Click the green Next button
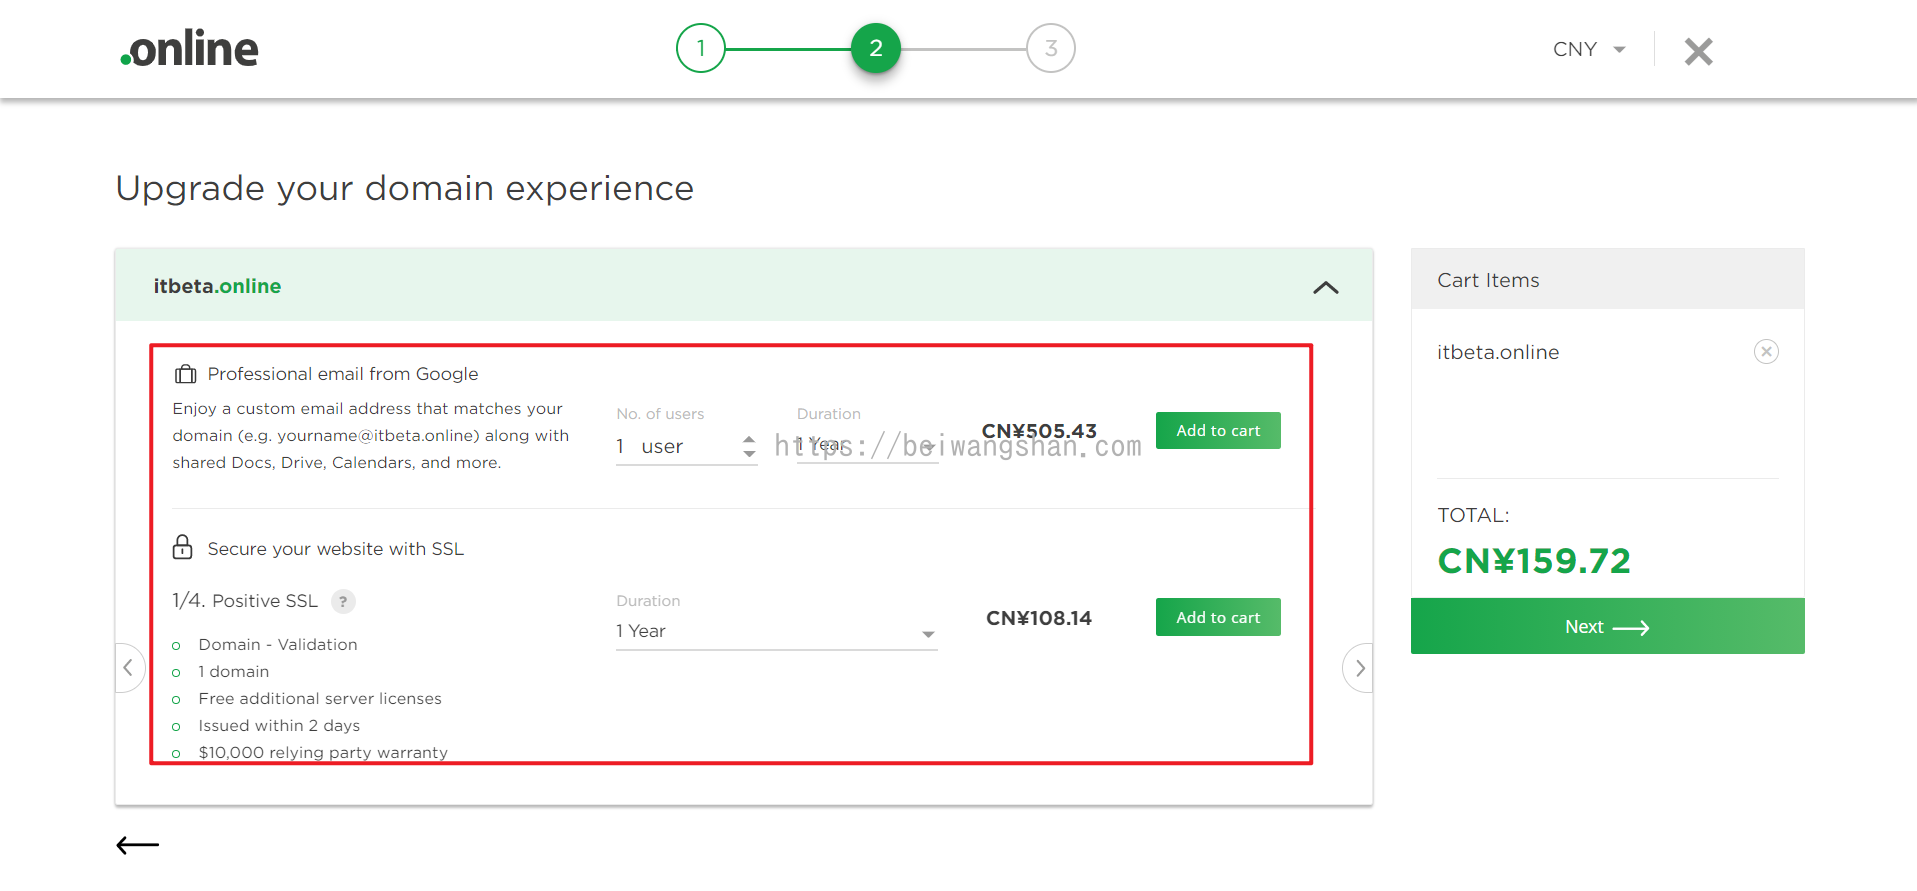The width and height of the screenshot is (1917, 891). pyautogui.click(x=1607, y=626)
